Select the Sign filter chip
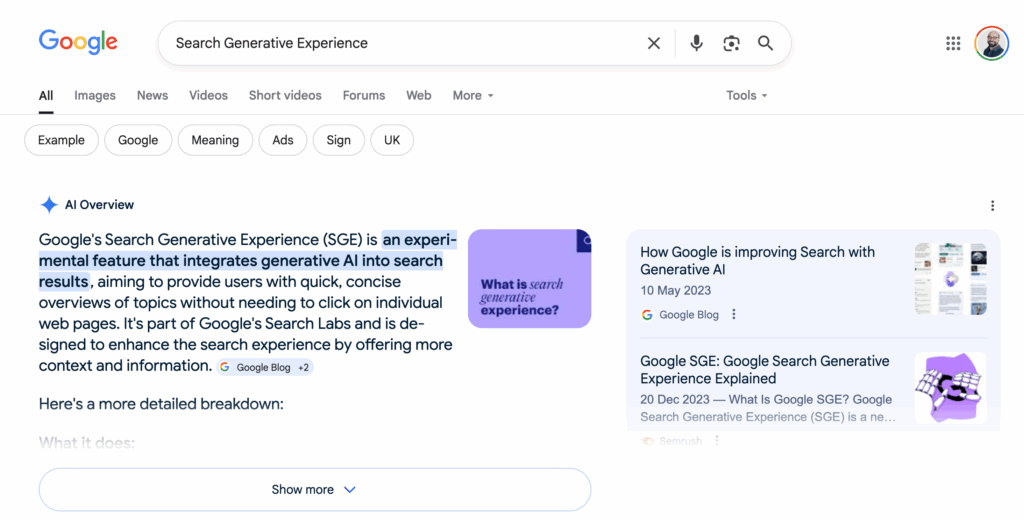 (x=338, y=140)
